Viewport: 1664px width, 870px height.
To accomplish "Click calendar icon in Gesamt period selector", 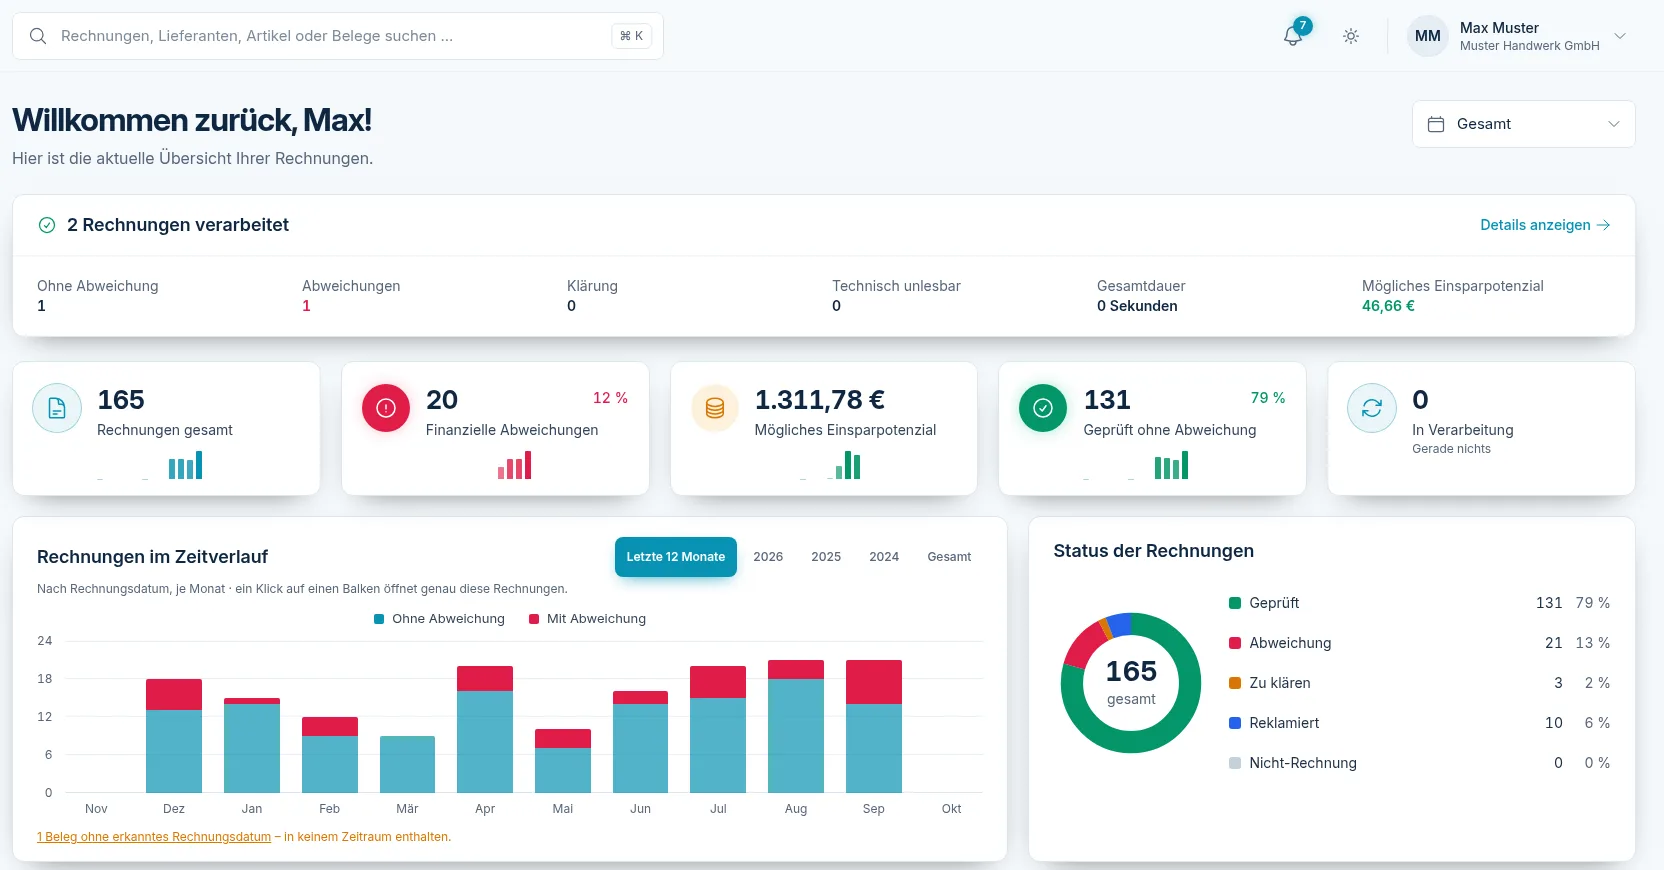I will pyautogui.click(x=1436, y=124).
